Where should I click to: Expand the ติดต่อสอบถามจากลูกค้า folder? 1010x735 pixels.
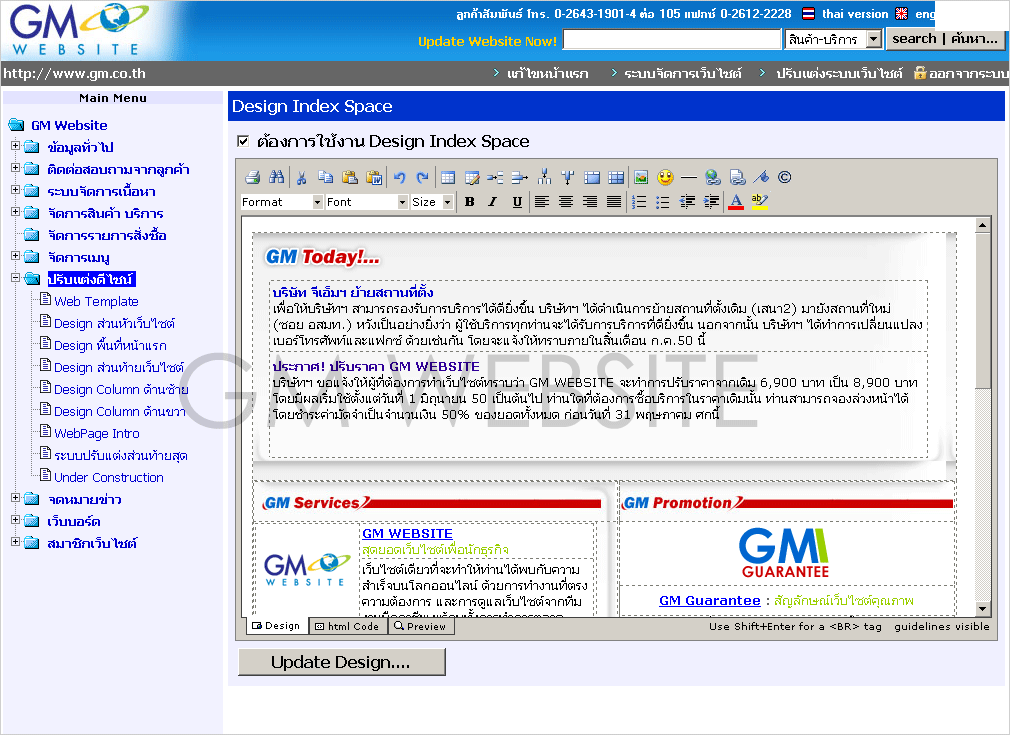tap(15, 167)
